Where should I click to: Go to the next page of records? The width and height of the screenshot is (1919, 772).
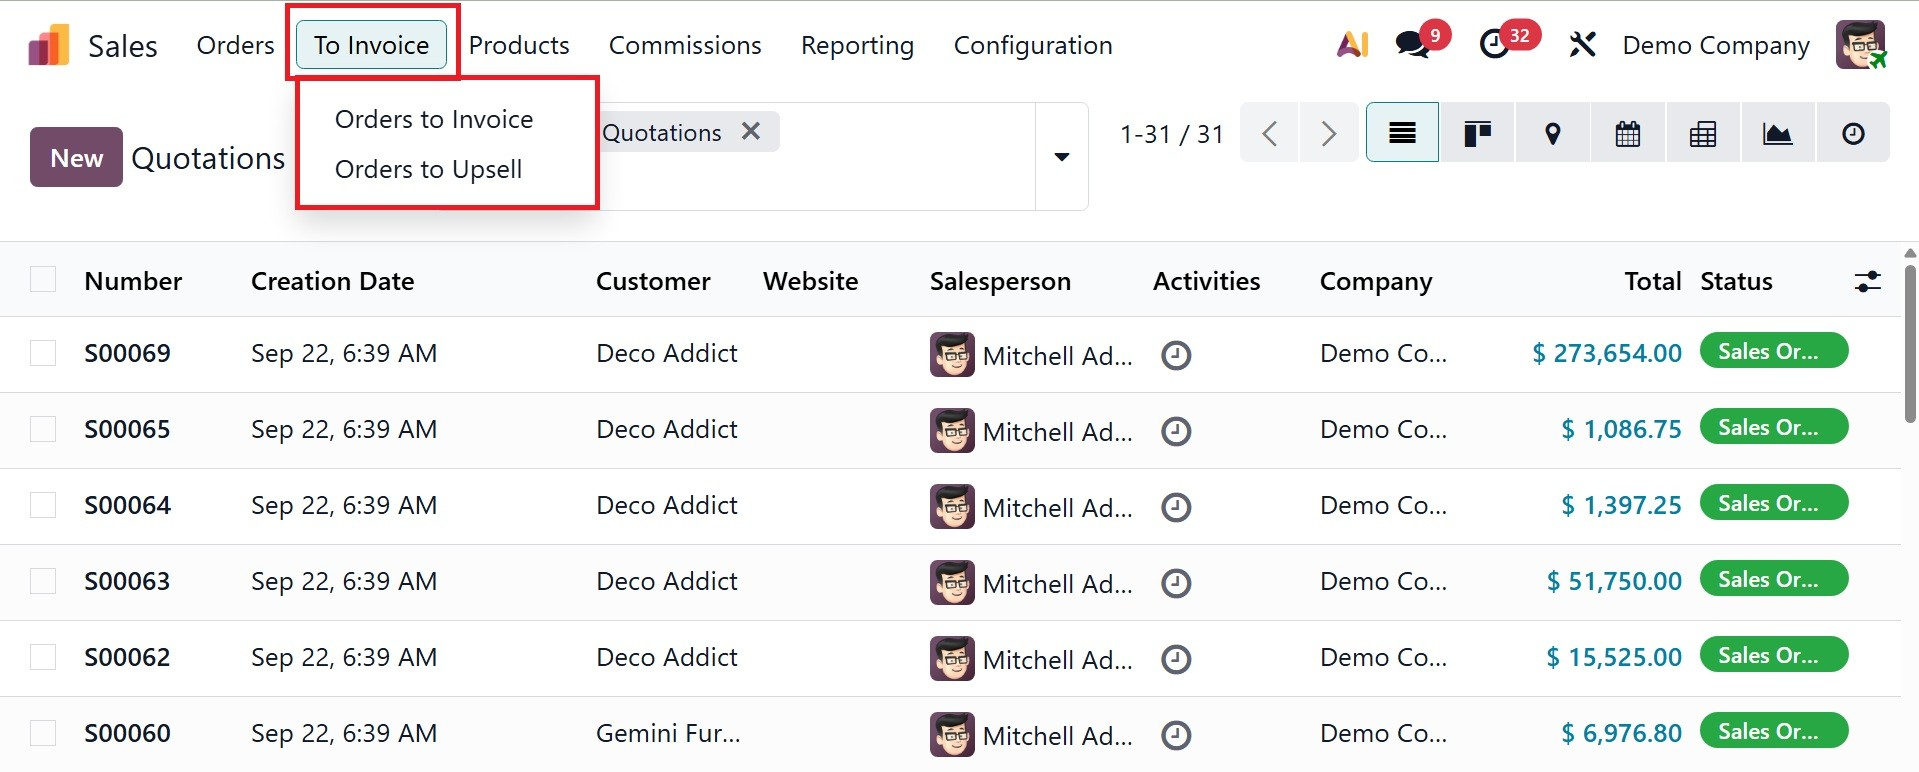coord(1328,133)
